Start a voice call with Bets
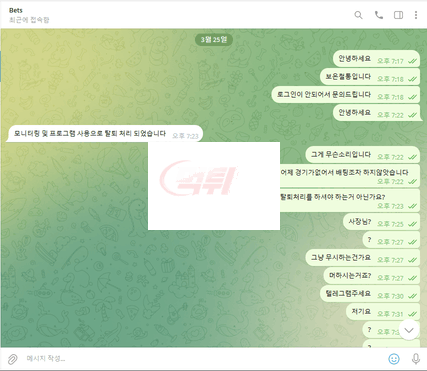427x371 pixels. (x=379, y=15)
